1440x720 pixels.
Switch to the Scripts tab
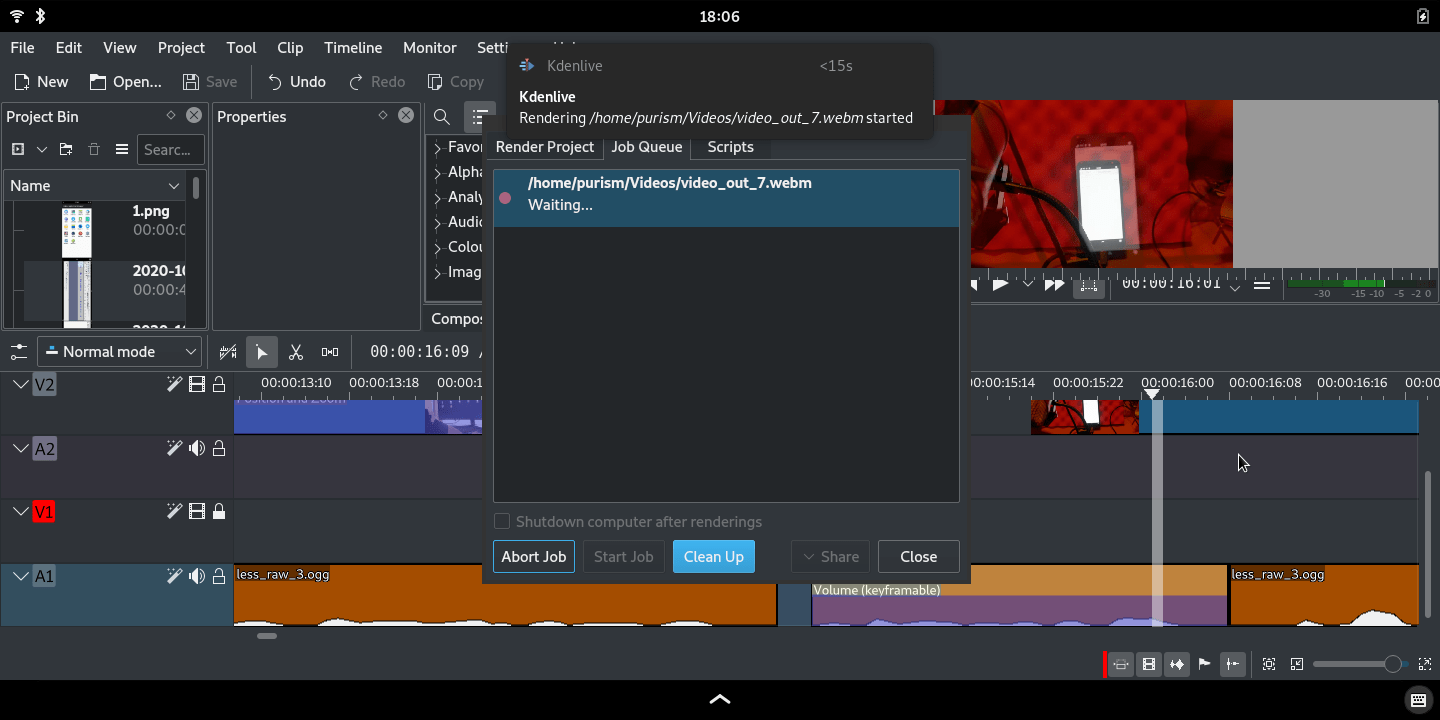click(730, 147)
